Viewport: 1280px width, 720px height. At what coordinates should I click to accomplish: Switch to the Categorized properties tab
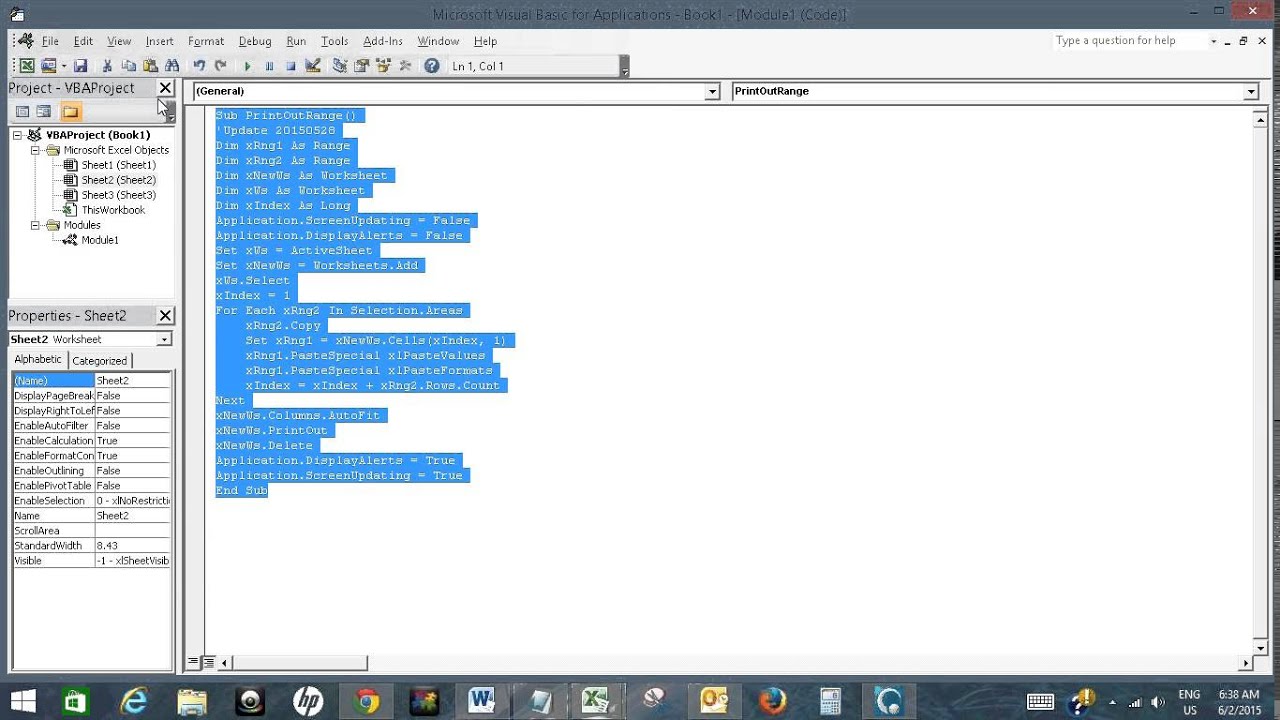tap(99, 360)
